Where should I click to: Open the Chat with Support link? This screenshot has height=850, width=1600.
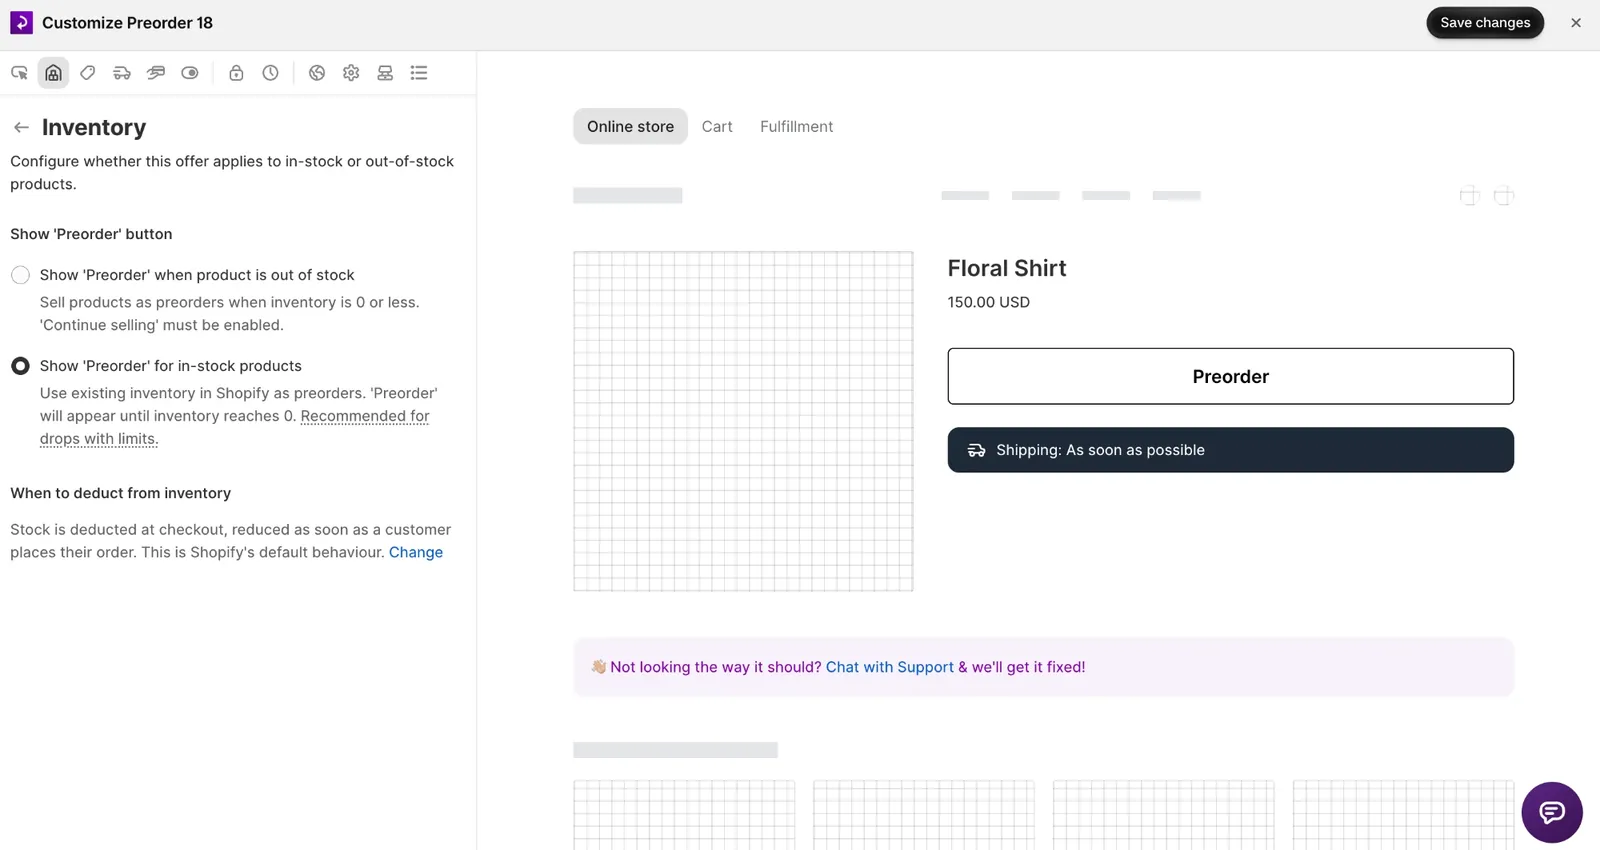coord(890,667)
